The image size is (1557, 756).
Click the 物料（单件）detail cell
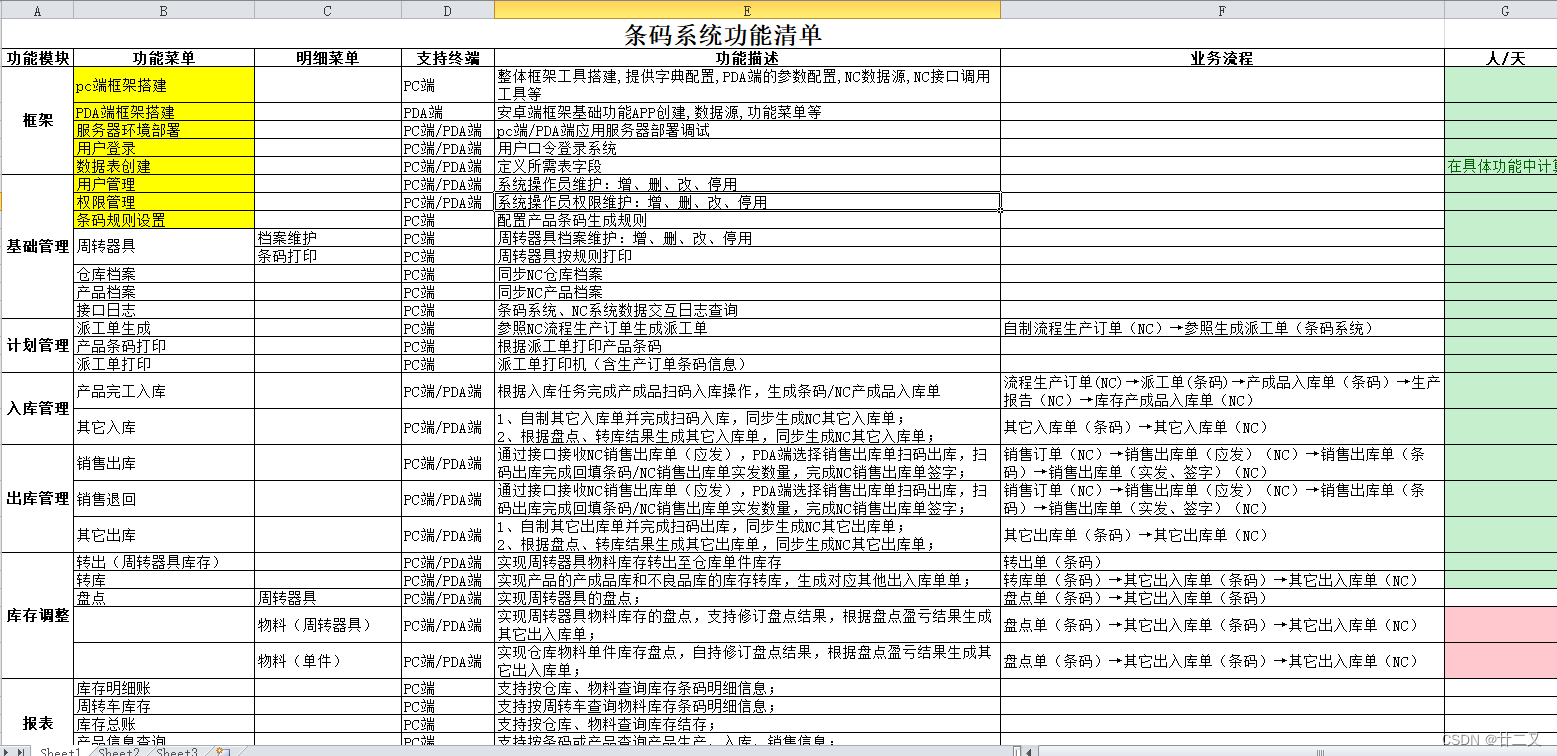pyautogui.click(x=328, y=661)
